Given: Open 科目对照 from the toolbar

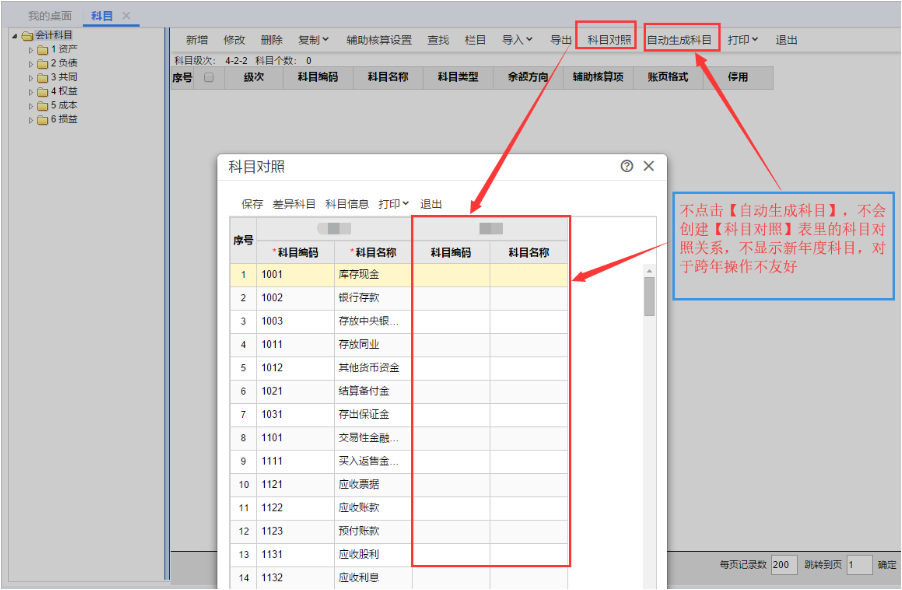Looking at the screenshot, I should click(x=609, y=40).
